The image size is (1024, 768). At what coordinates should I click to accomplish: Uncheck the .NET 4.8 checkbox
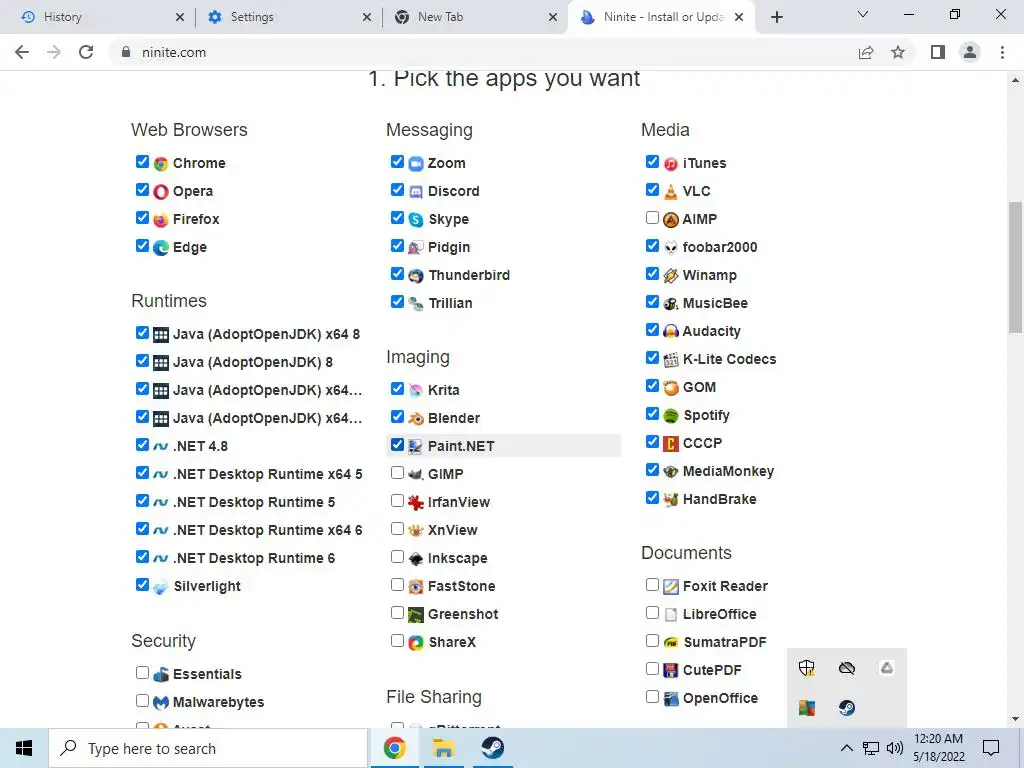142,444
